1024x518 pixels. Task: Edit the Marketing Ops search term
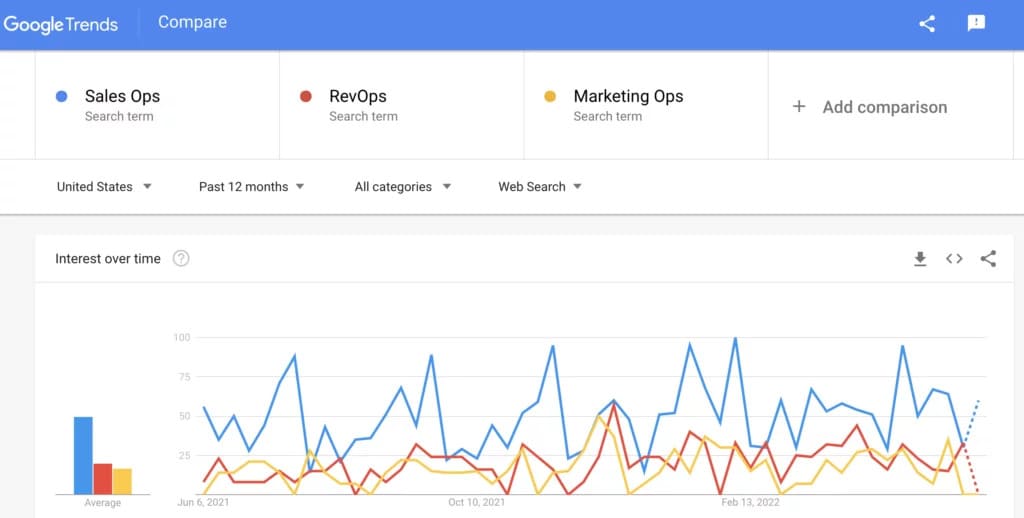point(646,105)
